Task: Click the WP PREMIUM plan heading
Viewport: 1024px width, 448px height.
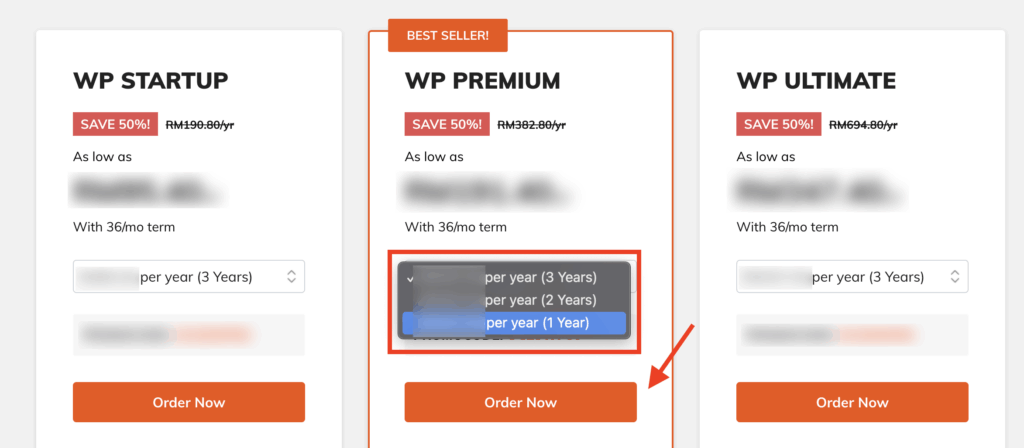Action: point(482,80)
